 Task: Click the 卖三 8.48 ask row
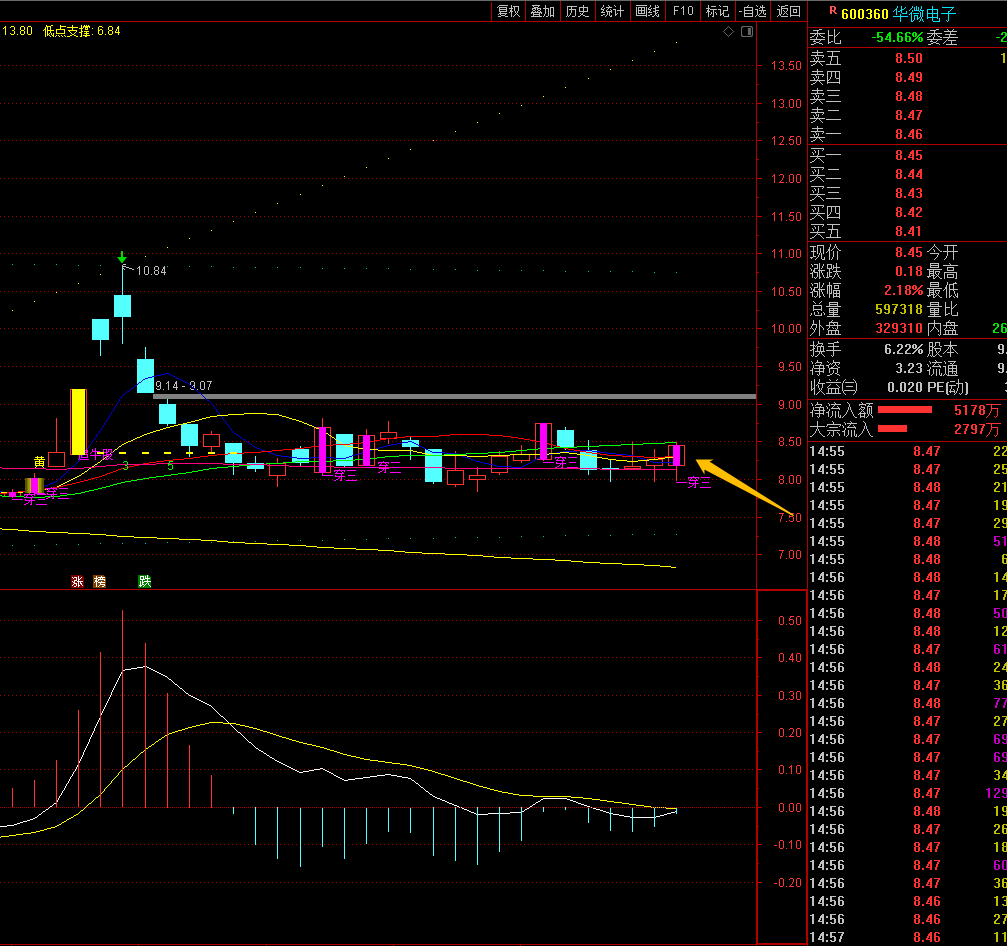[907, 96]
